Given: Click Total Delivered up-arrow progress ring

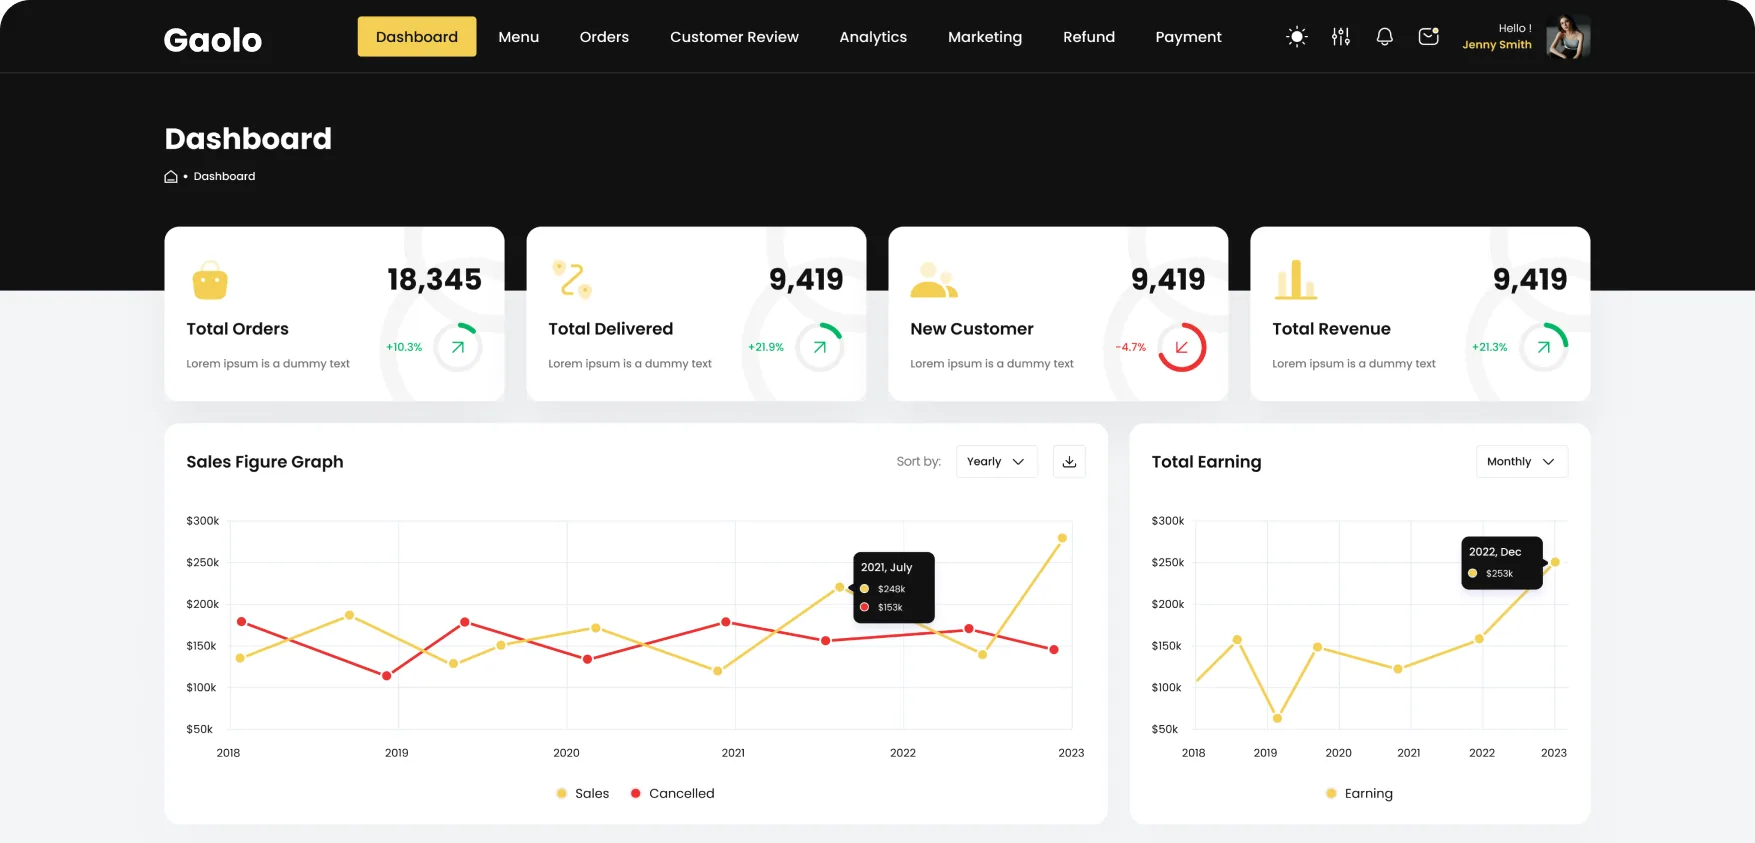Looking at the screenshot, I should [820, 347].
